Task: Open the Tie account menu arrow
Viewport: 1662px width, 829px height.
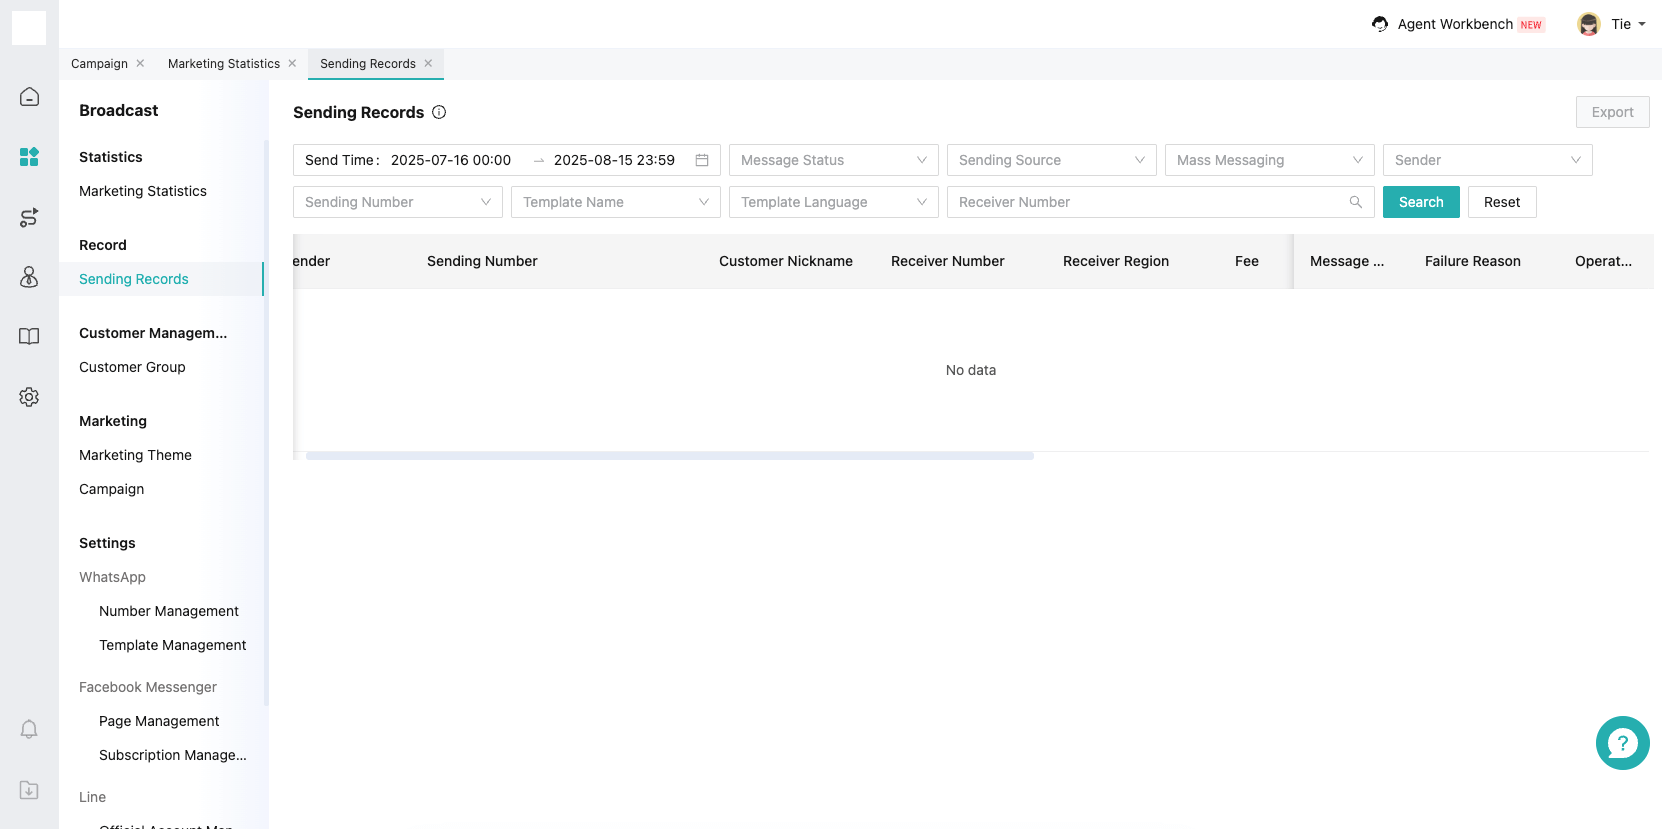Action: tap(1642, 24)
